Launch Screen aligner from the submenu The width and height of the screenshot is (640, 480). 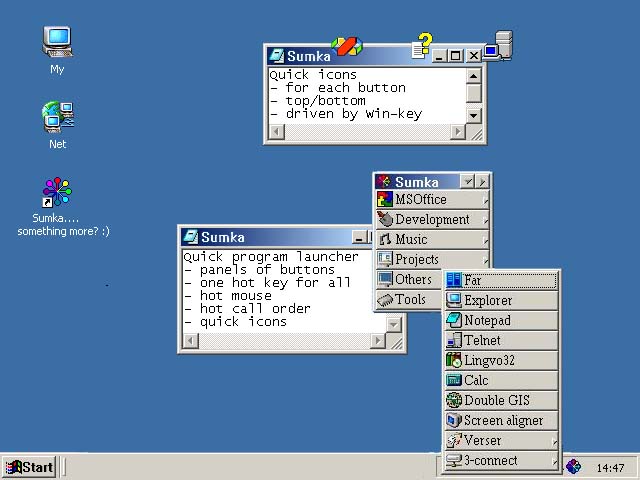coord(502,420)
